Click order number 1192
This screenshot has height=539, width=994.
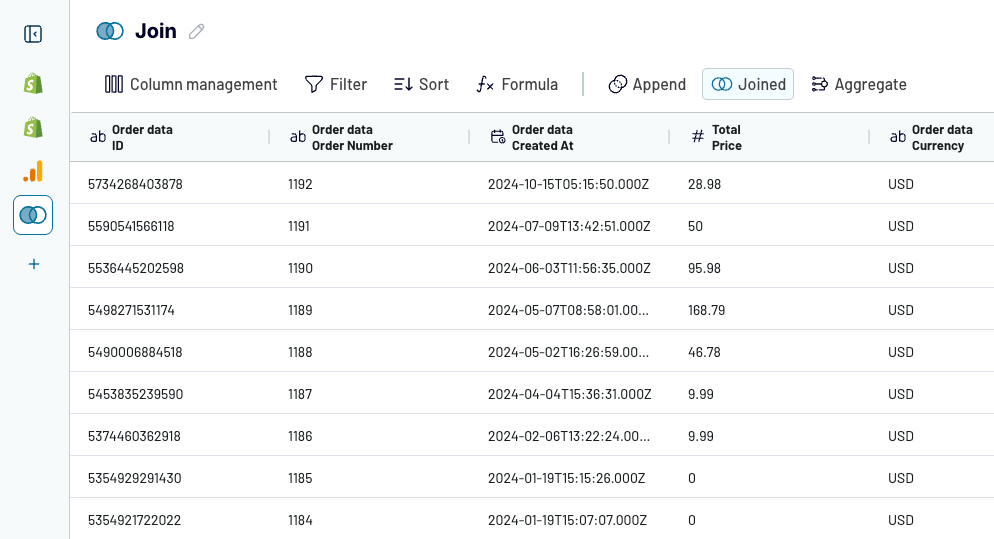300,184
